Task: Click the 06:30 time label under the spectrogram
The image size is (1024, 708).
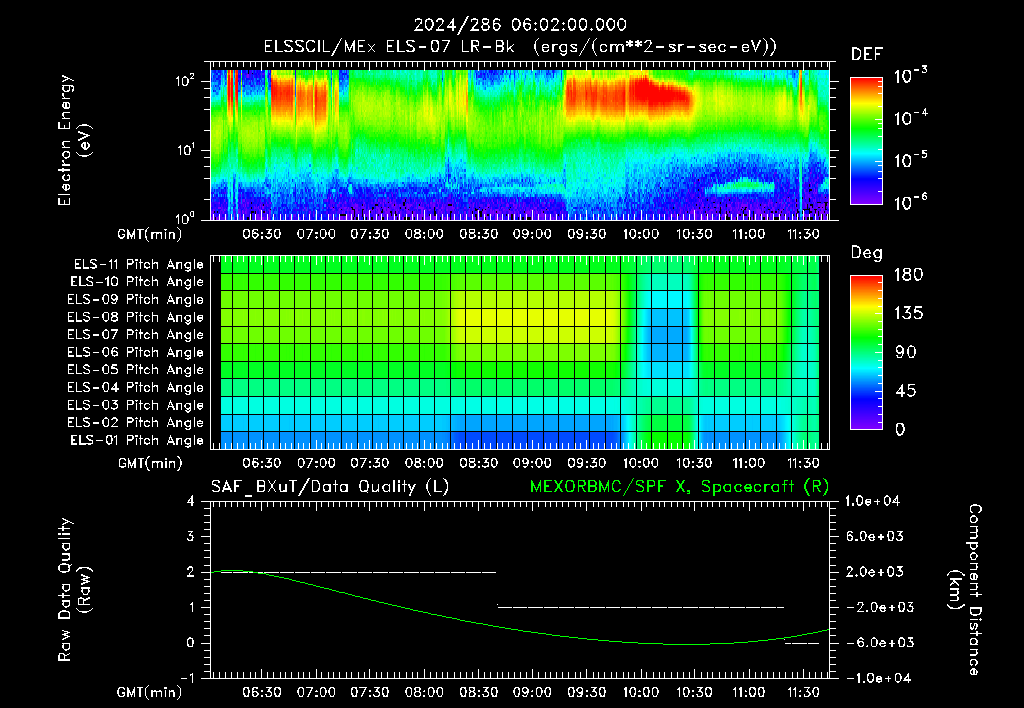Action: pyautogui.click(x=261, y=234)
